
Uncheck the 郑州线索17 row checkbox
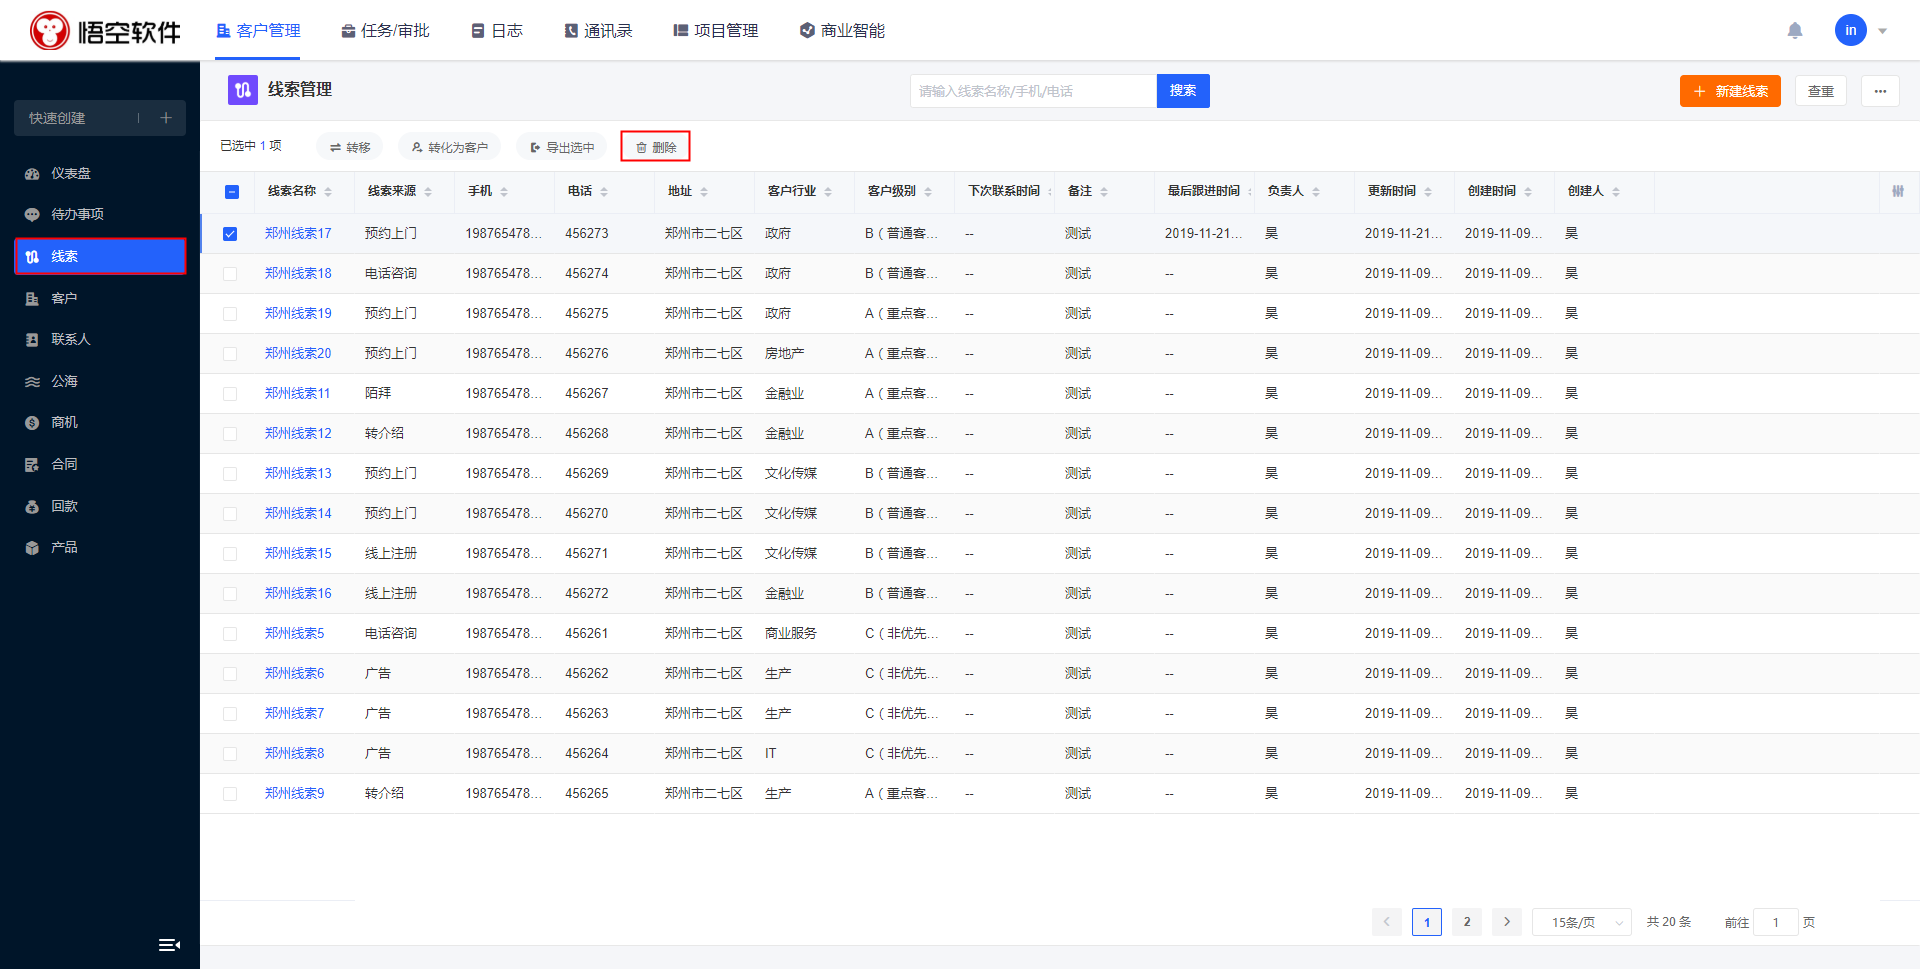pos(230,234)
